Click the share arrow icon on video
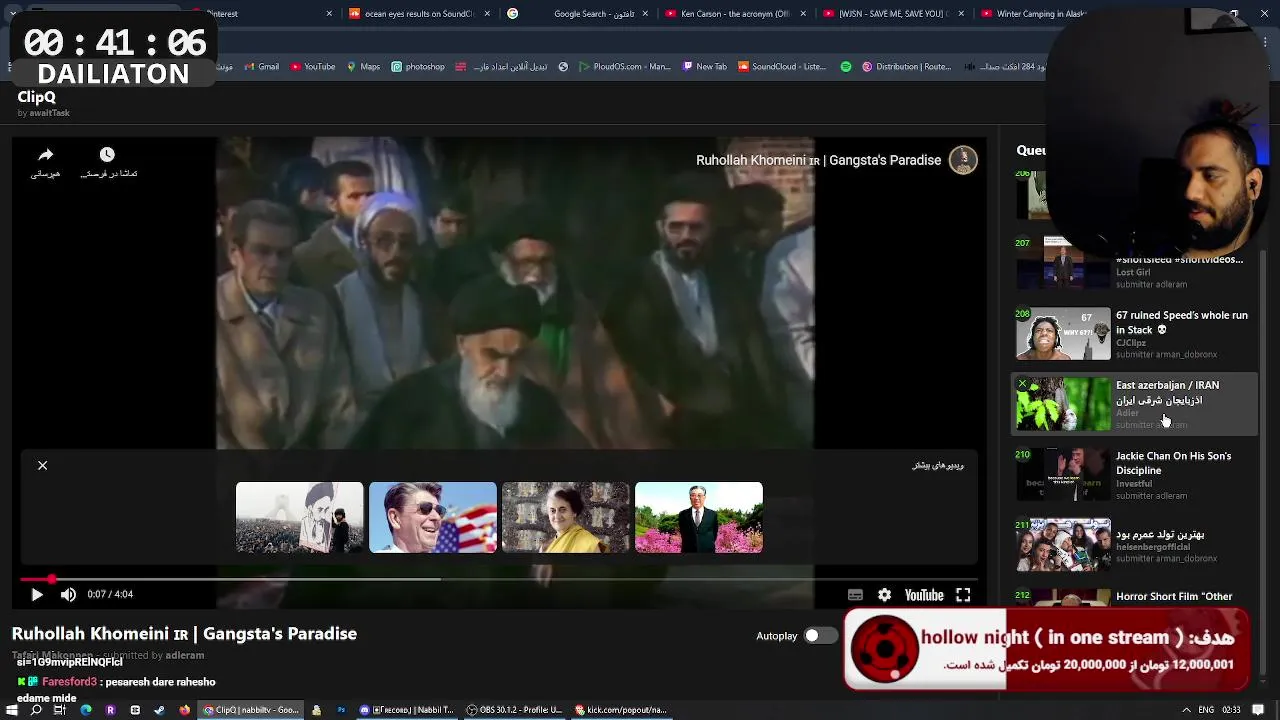 45,155
